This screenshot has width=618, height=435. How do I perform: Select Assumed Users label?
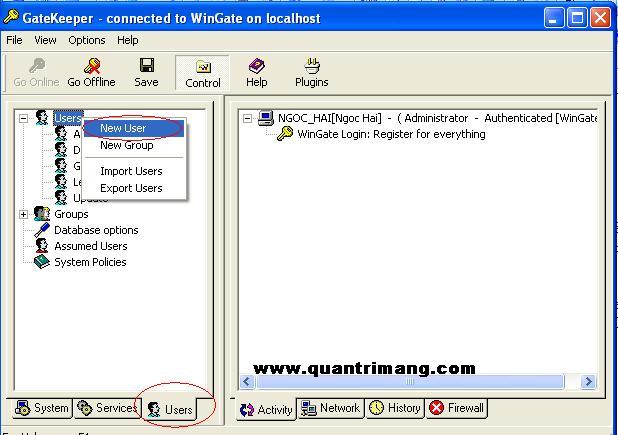coord(91,246)
